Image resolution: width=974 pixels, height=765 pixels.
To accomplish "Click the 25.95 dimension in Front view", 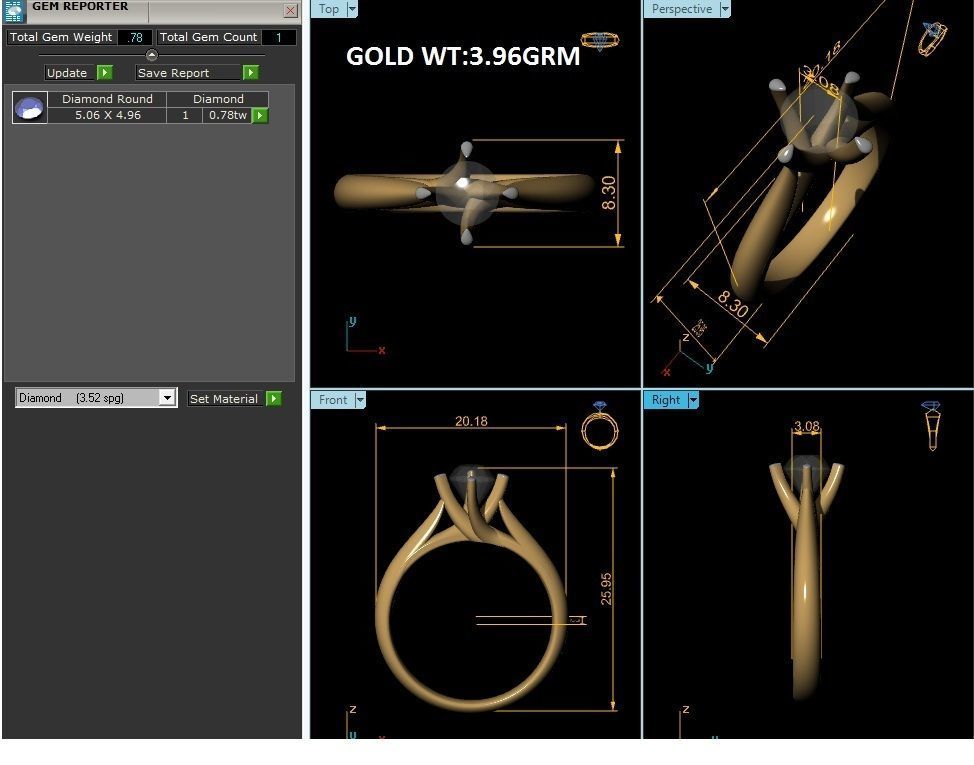I will point(606,589).
